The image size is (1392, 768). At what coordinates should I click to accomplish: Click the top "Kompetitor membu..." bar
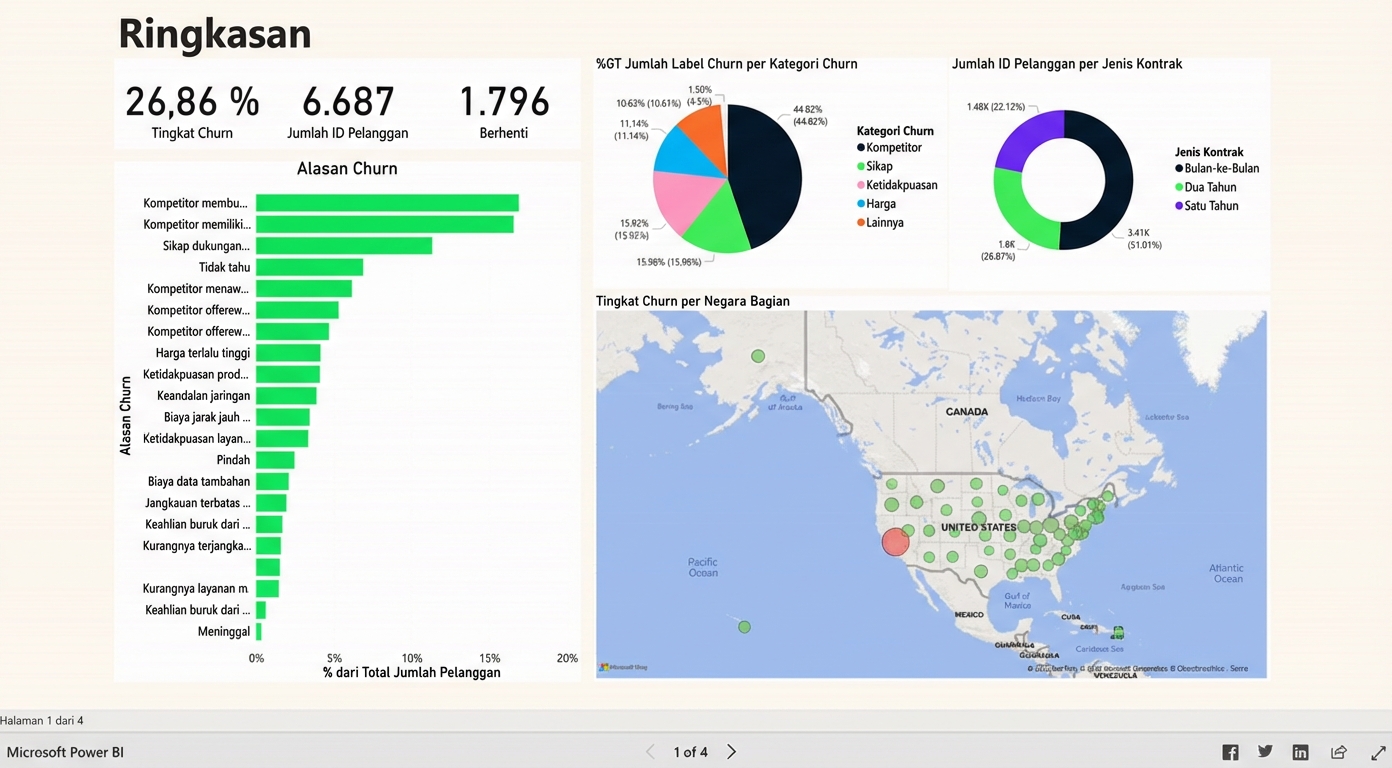(387, 203)
